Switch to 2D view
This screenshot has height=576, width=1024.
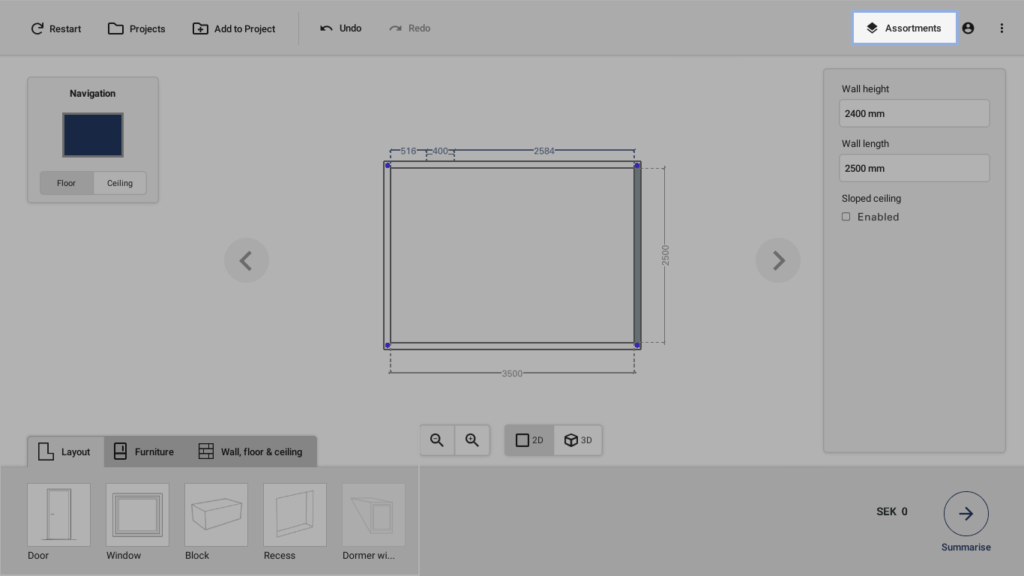click(529, 440)
